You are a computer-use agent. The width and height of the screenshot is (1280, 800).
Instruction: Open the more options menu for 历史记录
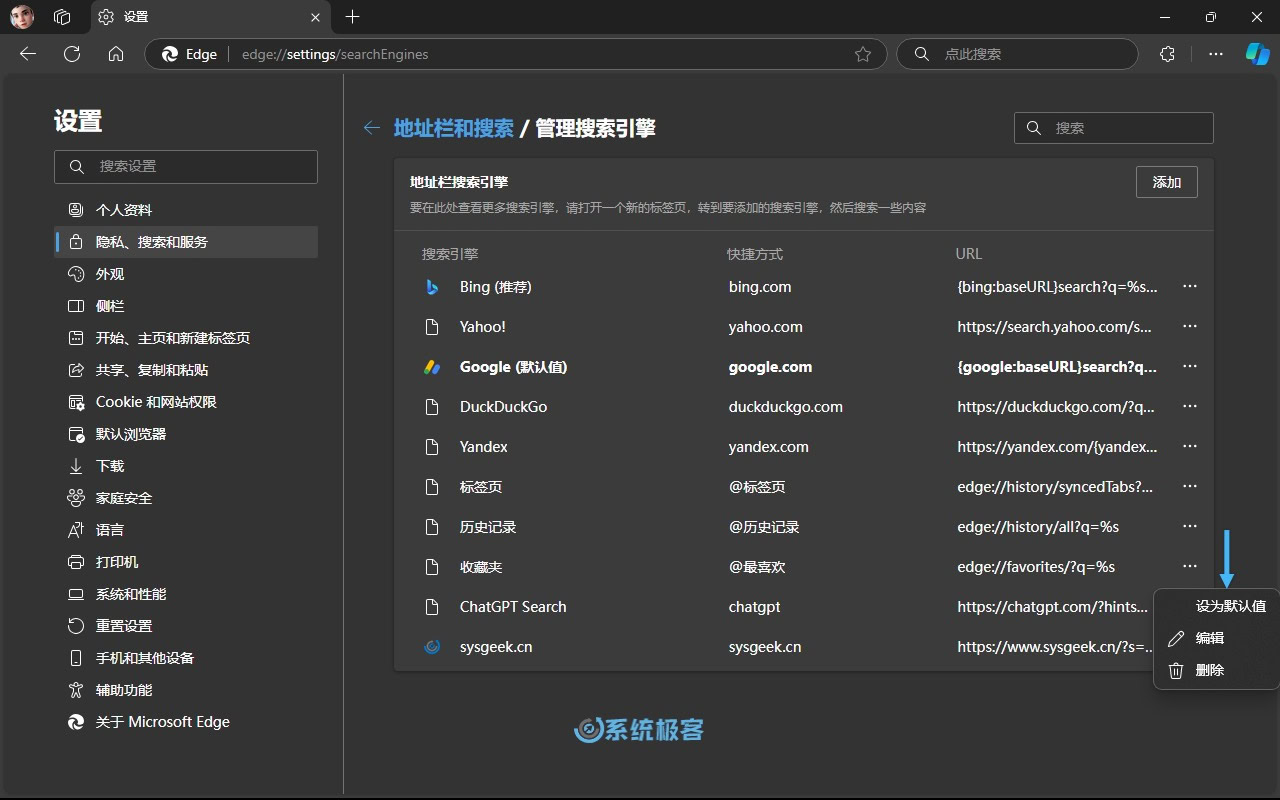1190,527
